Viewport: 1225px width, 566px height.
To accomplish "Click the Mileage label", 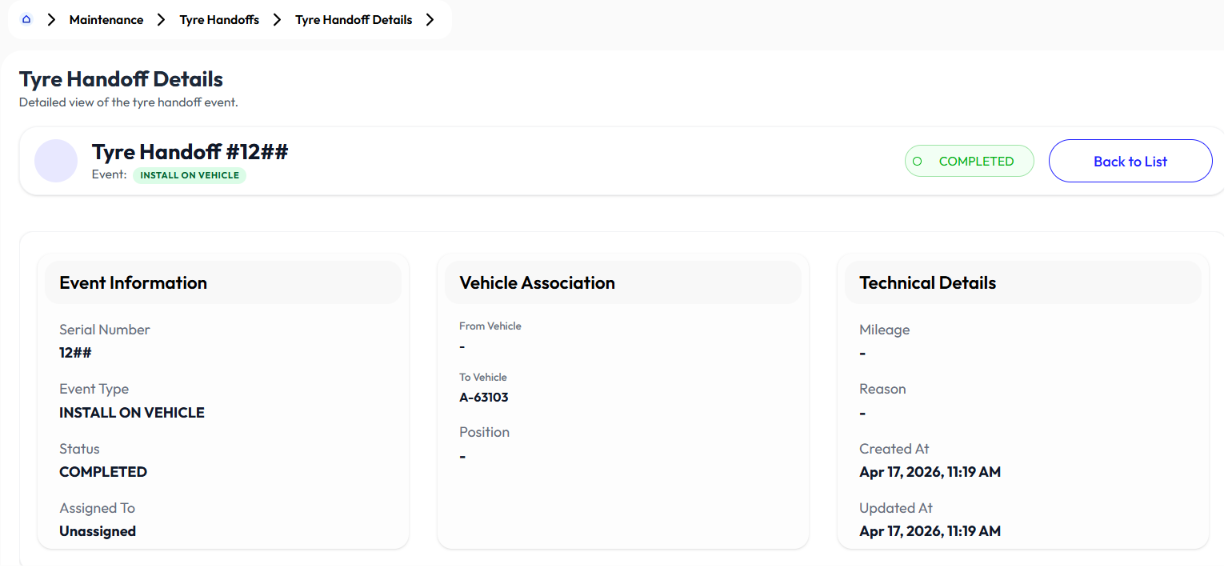I will [x=884, y=330].
